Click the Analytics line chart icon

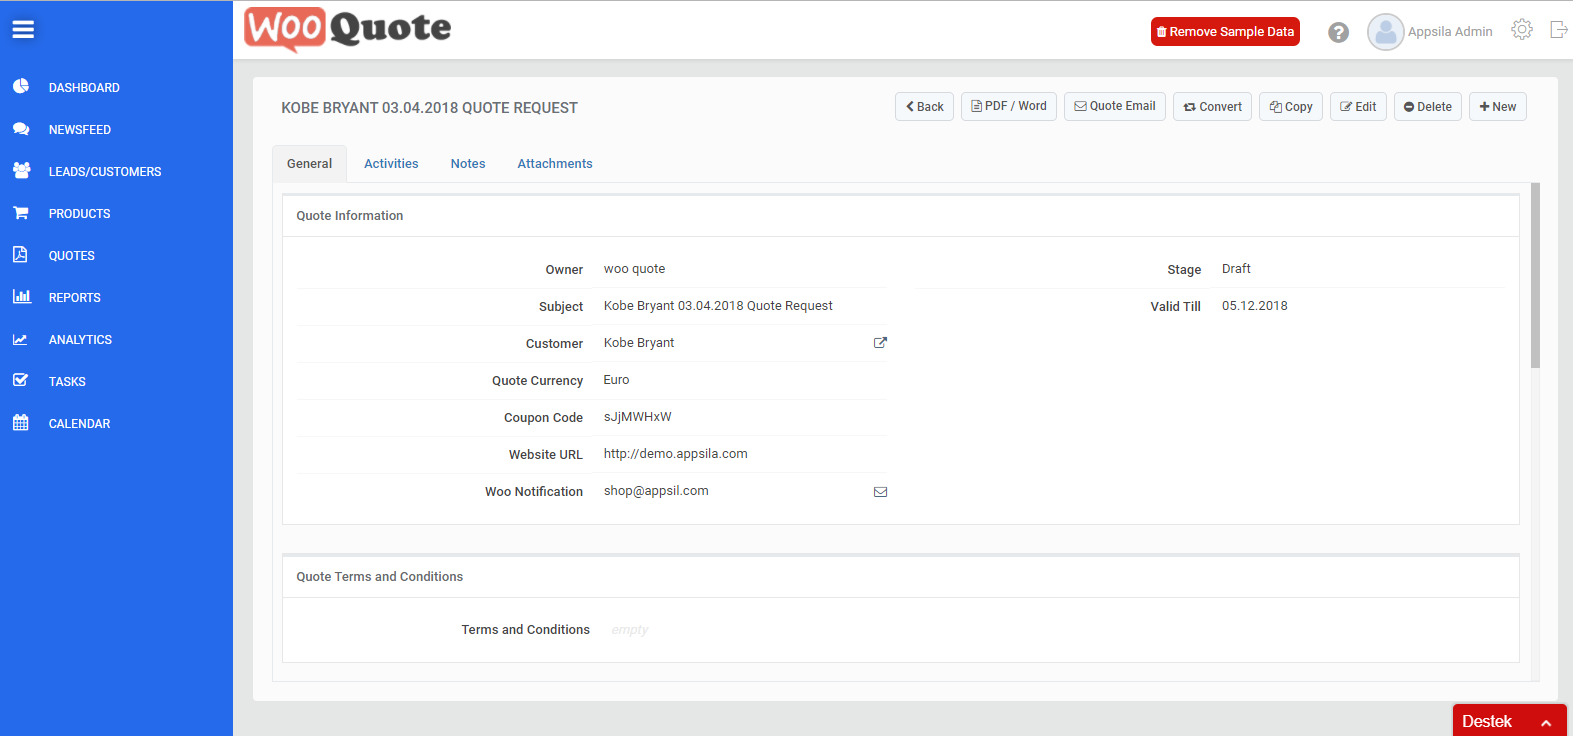click(20, 339)
